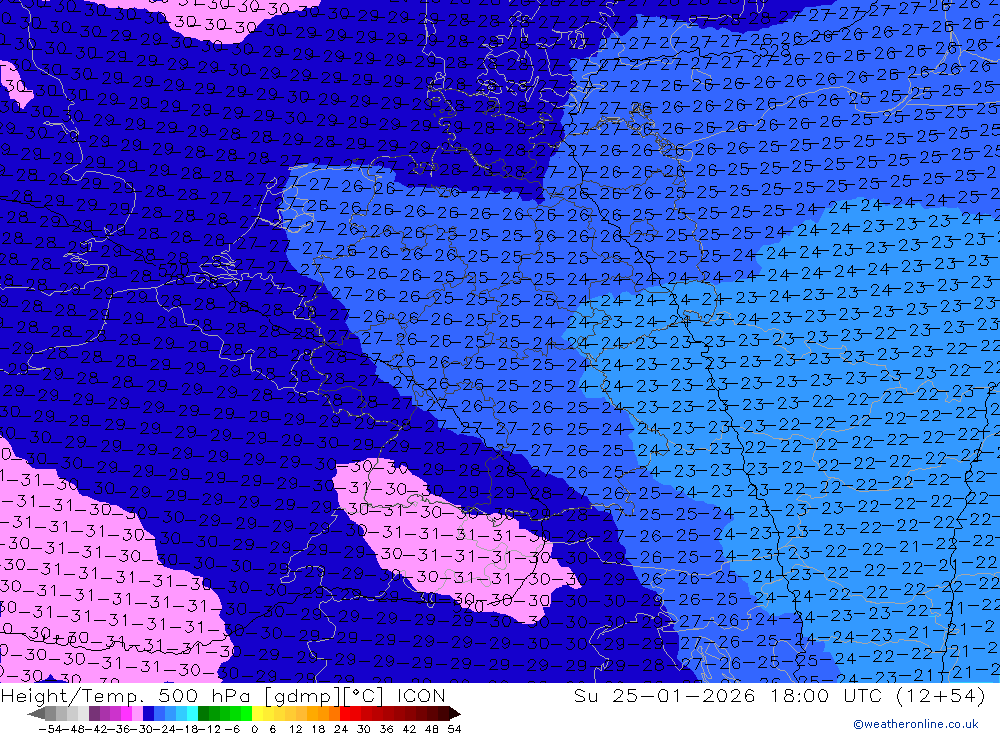
Task: Click the pure red legend swatch at 24
Action: click(345, 713)
